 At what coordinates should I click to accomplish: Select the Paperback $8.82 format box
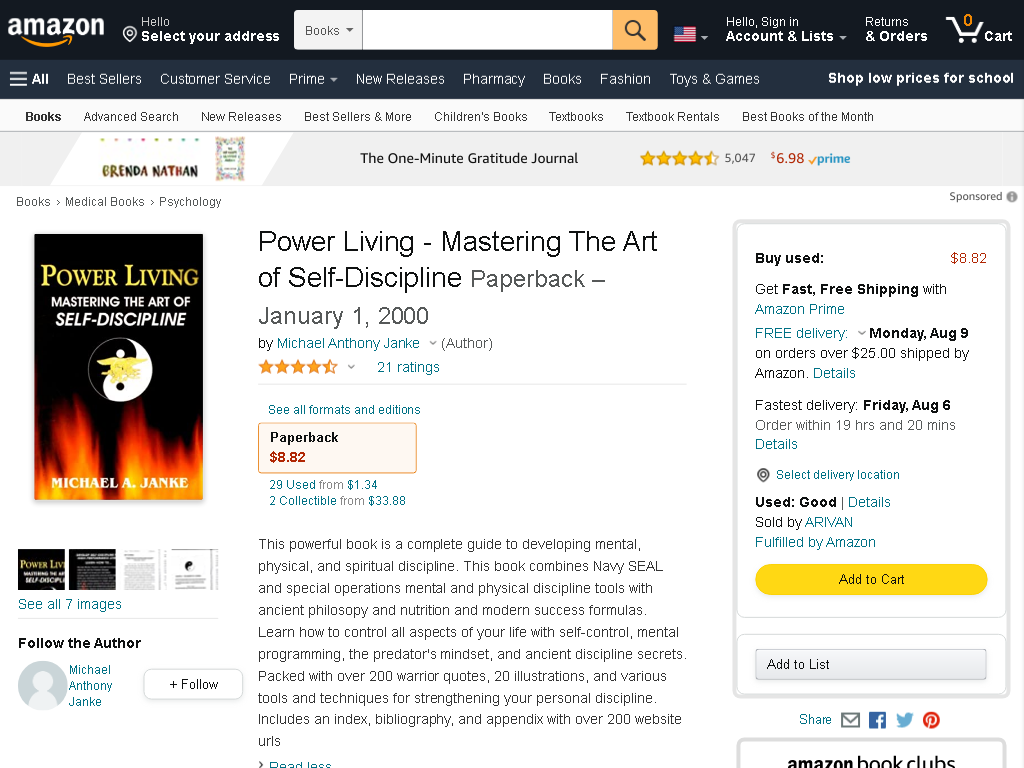point(337,447)
